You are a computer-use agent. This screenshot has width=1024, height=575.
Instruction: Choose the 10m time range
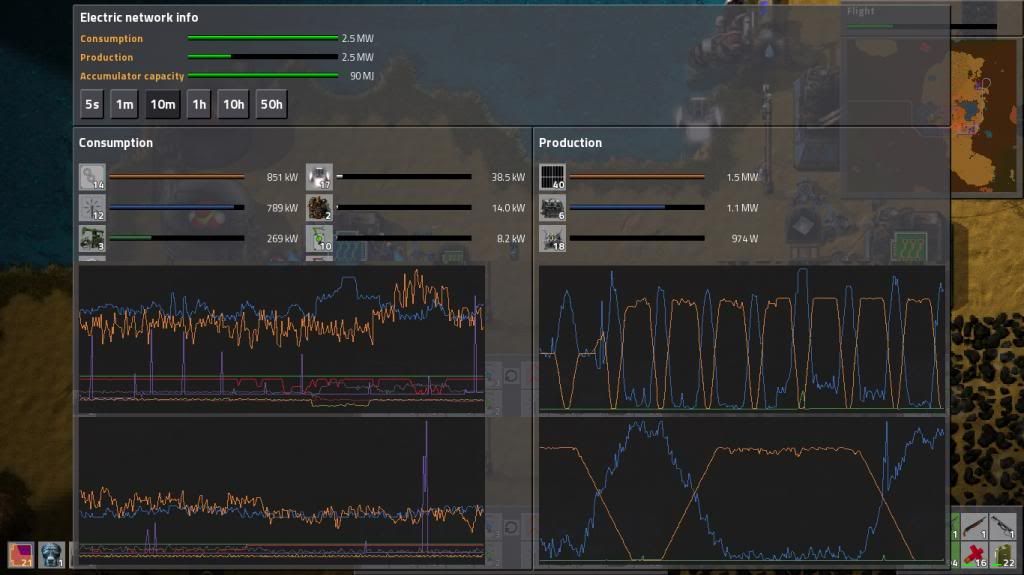point(163,105)
